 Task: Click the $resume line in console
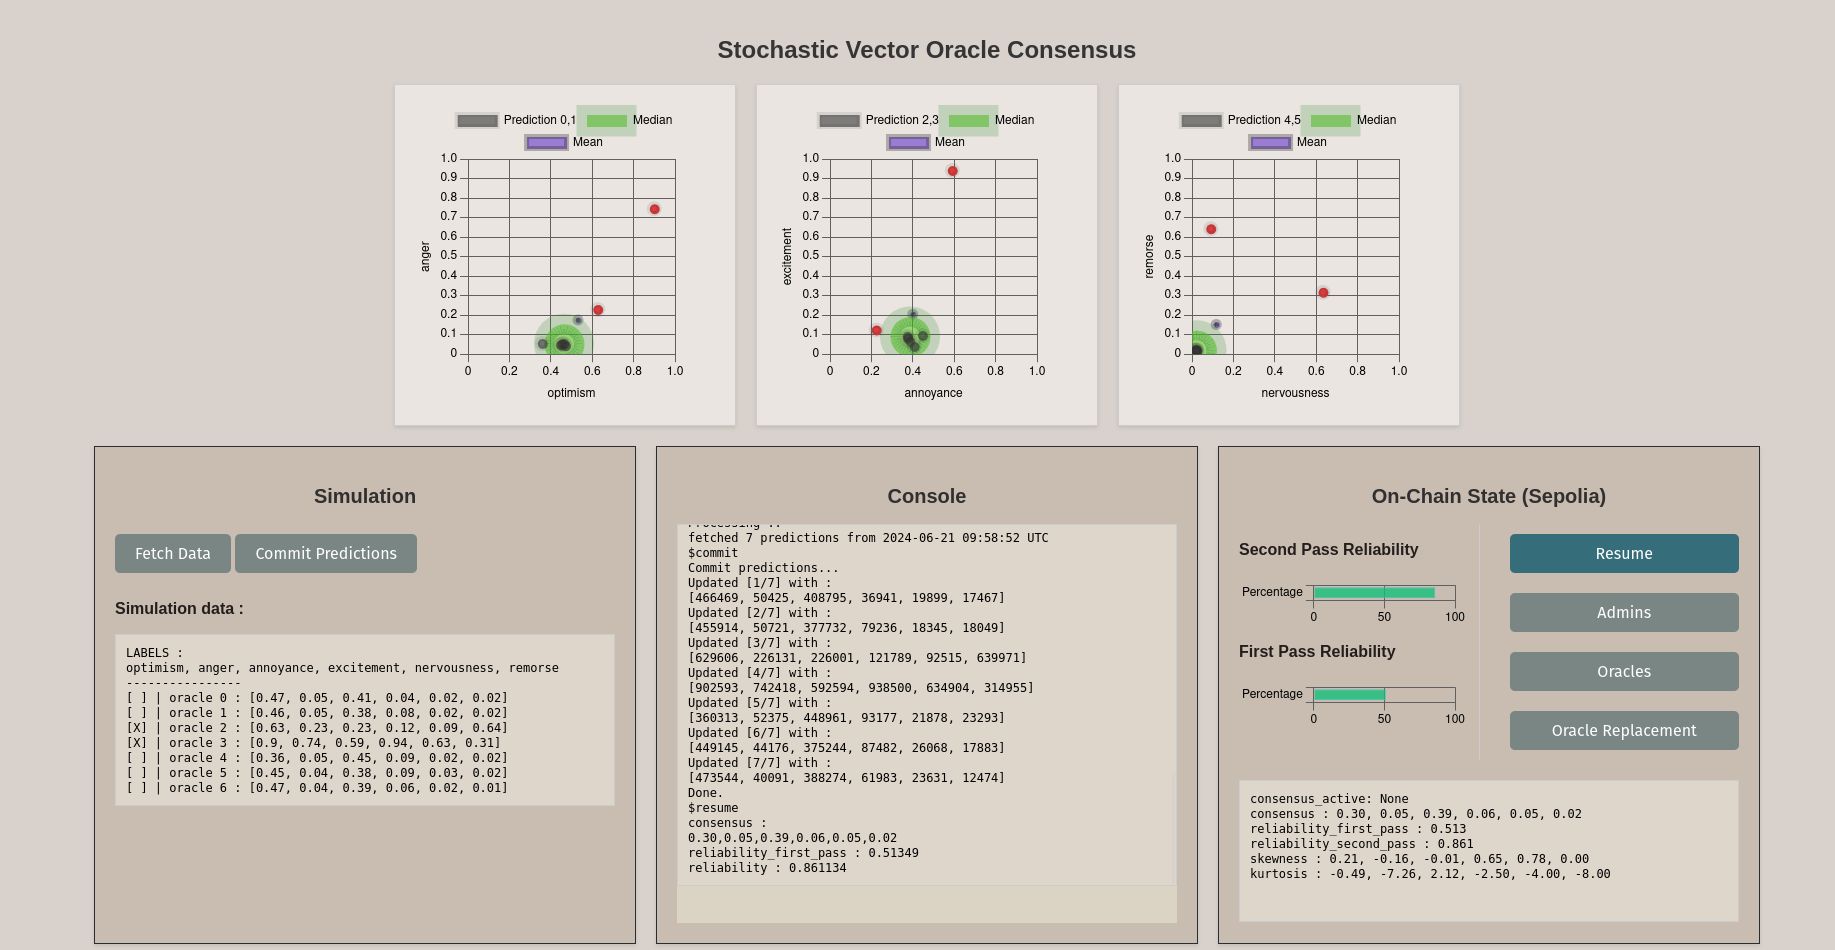[713, 808]
